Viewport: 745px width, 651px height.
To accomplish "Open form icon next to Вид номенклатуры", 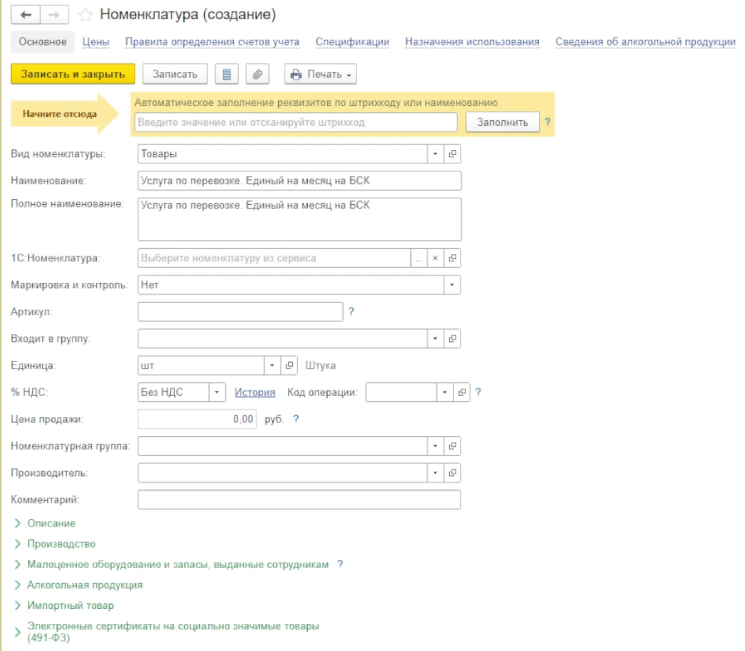I will coord(452,154).
